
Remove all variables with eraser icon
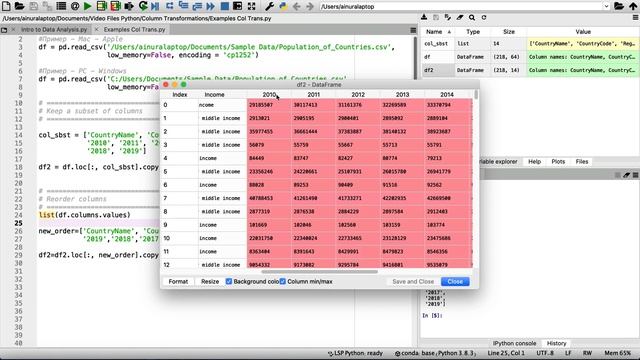click(x=460, y=18)
